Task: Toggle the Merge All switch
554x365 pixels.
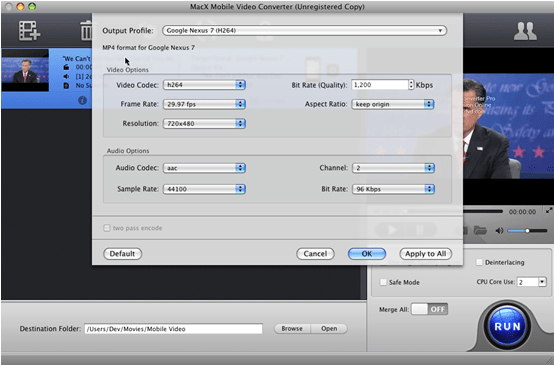Action: click(x=430, y=309)
